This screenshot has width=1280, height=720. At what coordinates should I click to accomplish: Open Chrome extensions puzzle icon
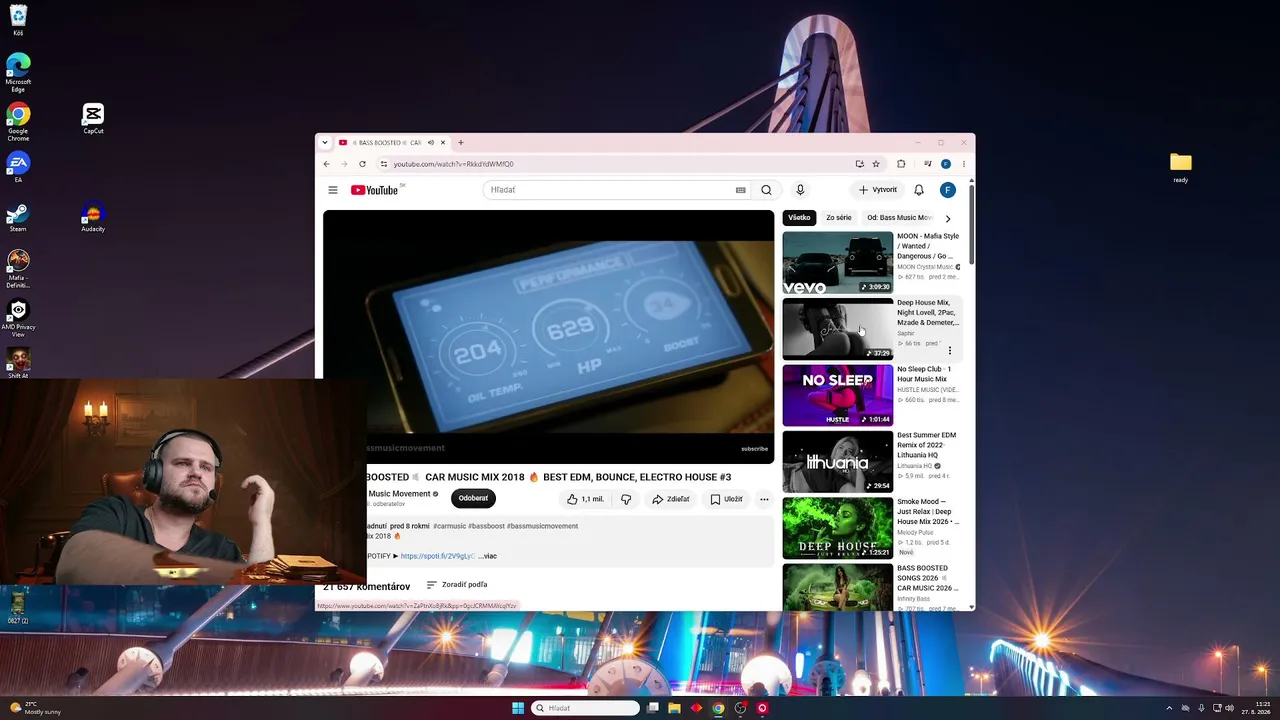click(x=901, y=164)
